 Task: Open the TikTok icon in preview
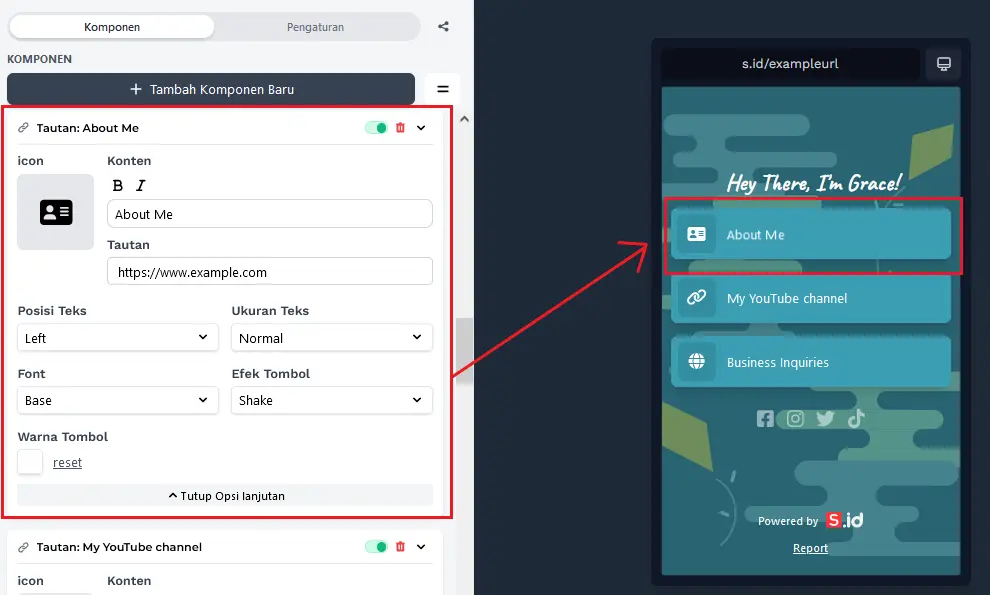[x=855, y=419]
